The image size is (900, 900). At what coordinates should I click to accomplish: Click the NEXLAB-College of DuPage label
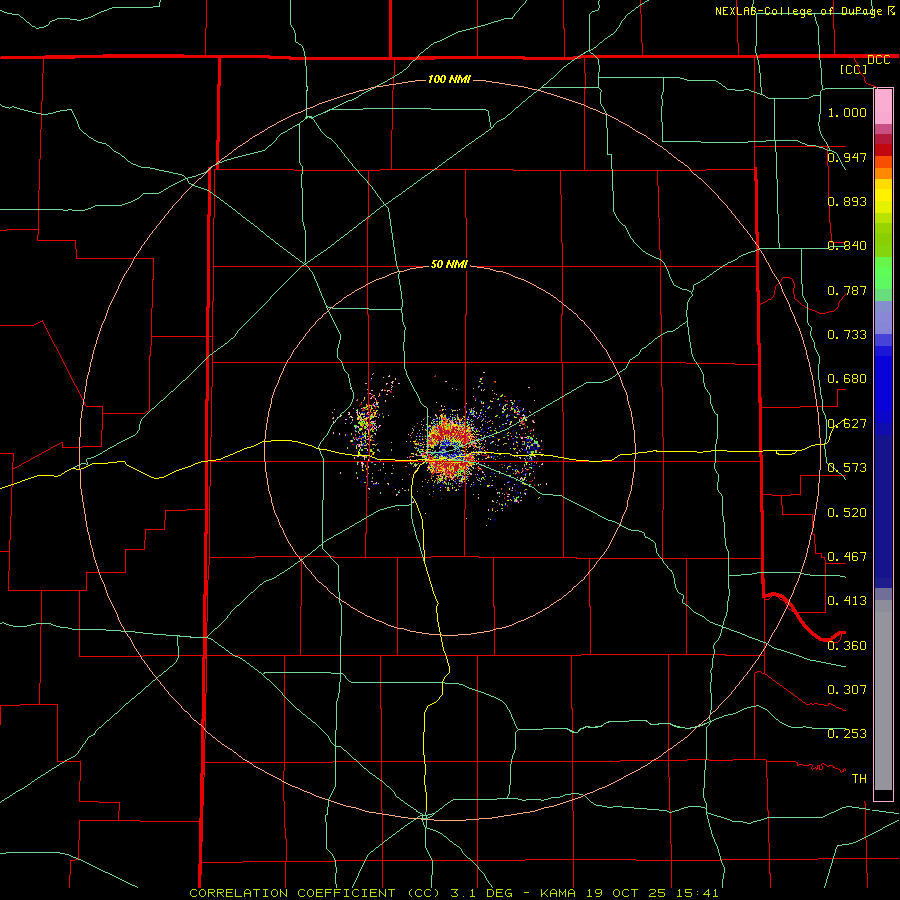(x=798, y=11)
